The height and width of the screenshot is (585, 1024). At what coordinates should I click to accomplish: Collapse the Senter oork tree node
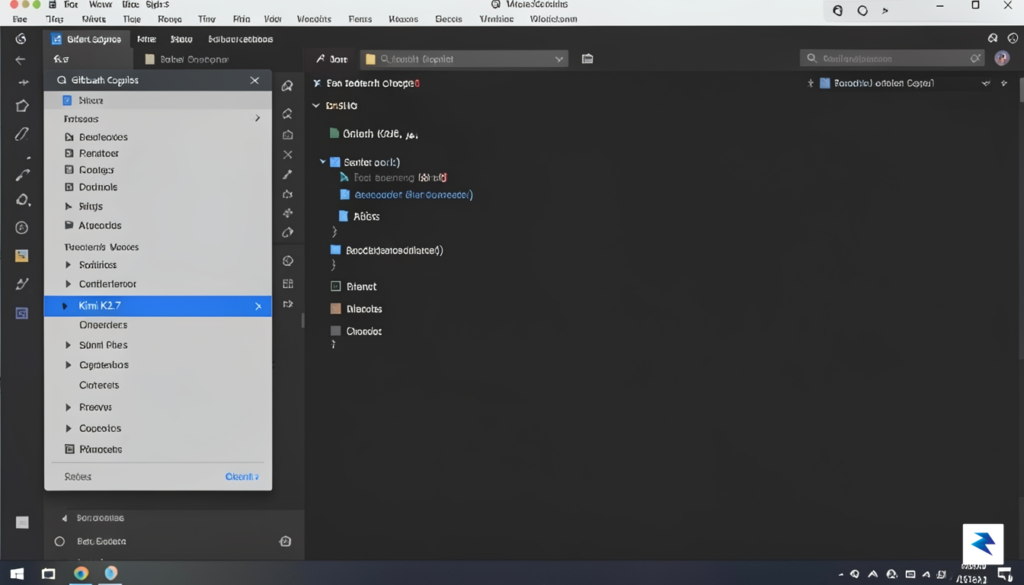(323, 161)
